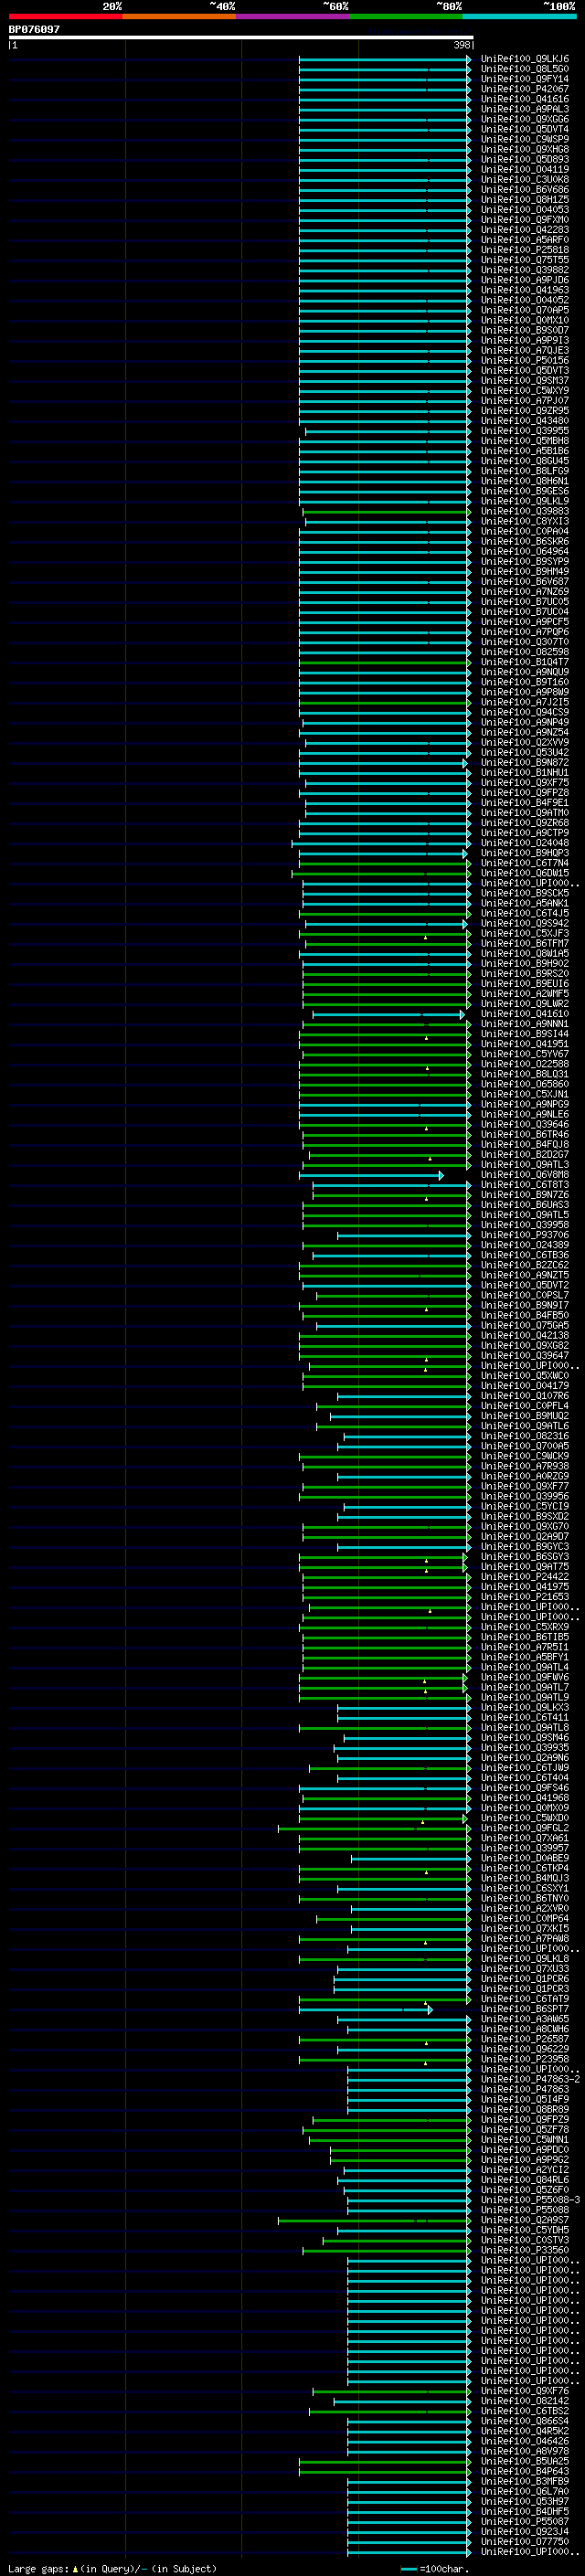Click the green ~80% identity legend segment
The width and height of the screenshot is (585, 2576).
[406, 16]
